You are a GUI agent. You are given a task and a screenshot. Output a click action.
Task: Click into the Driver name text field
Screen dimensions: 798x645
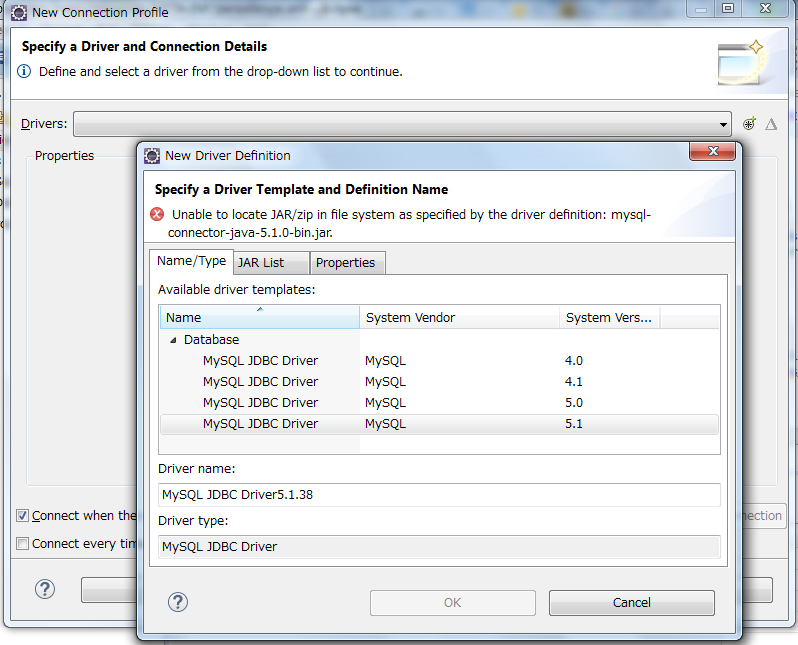[x=439, y=495]
